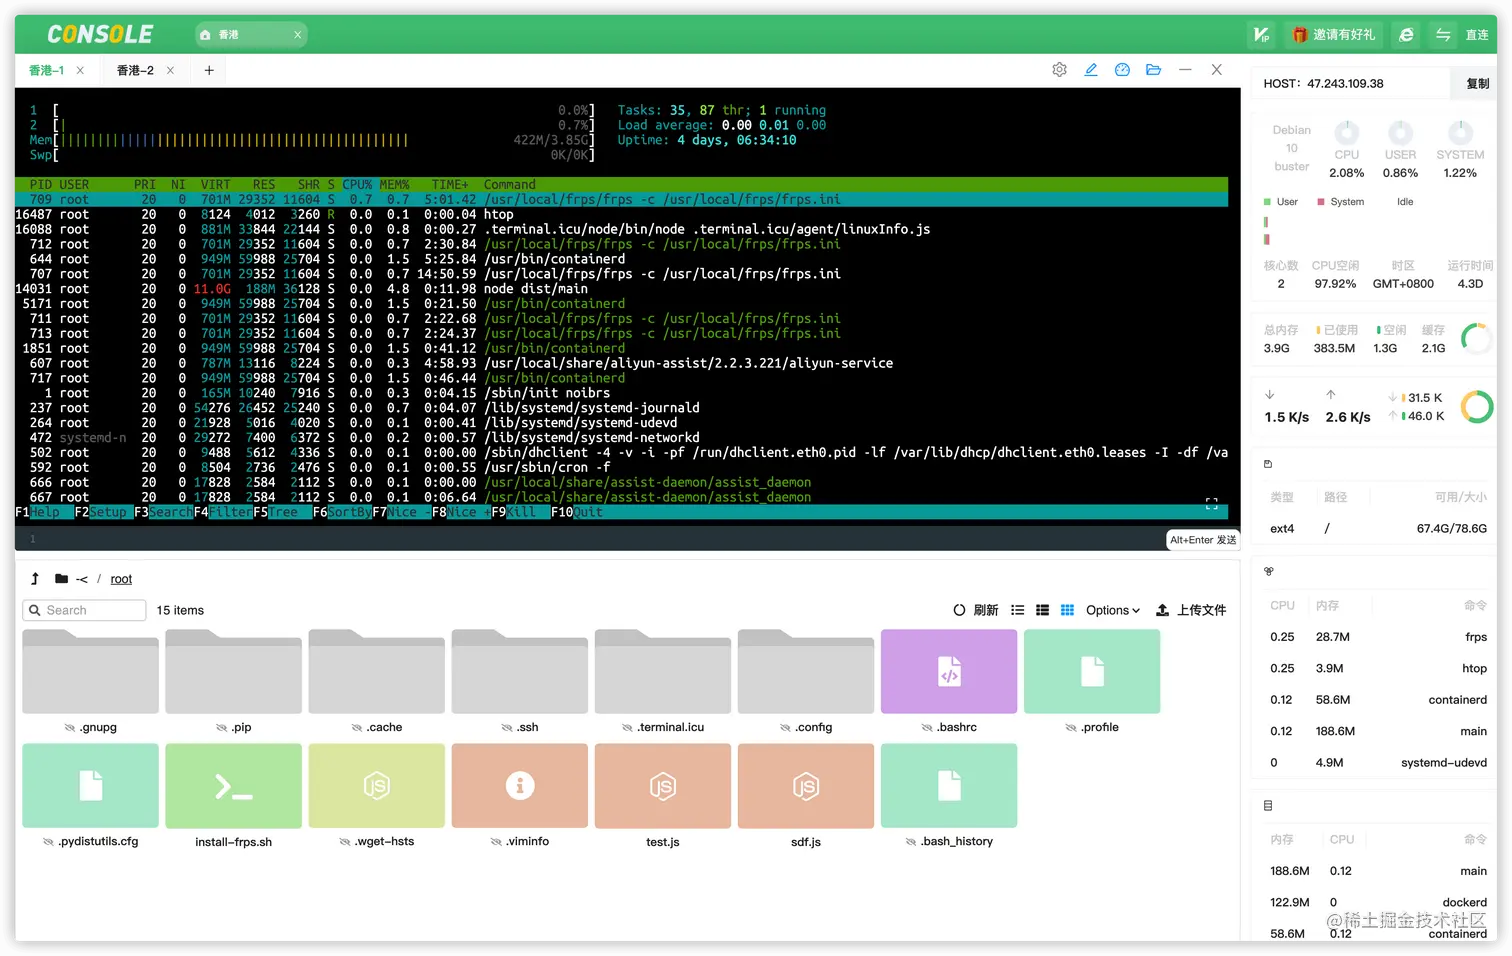Open the .config folder
Image resolution: width=1512 pixels, height=956 pixels.
pos(805,671)
